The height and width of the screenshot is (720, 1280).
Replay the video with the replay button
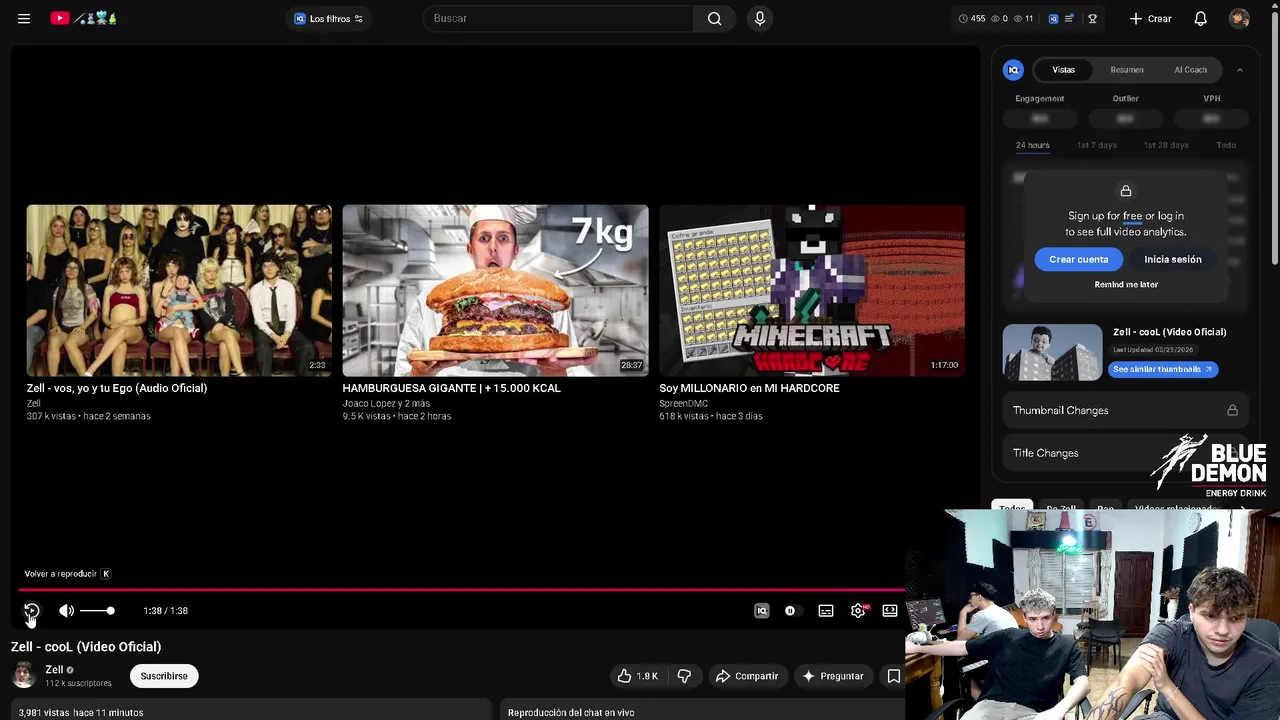[31, 610]
